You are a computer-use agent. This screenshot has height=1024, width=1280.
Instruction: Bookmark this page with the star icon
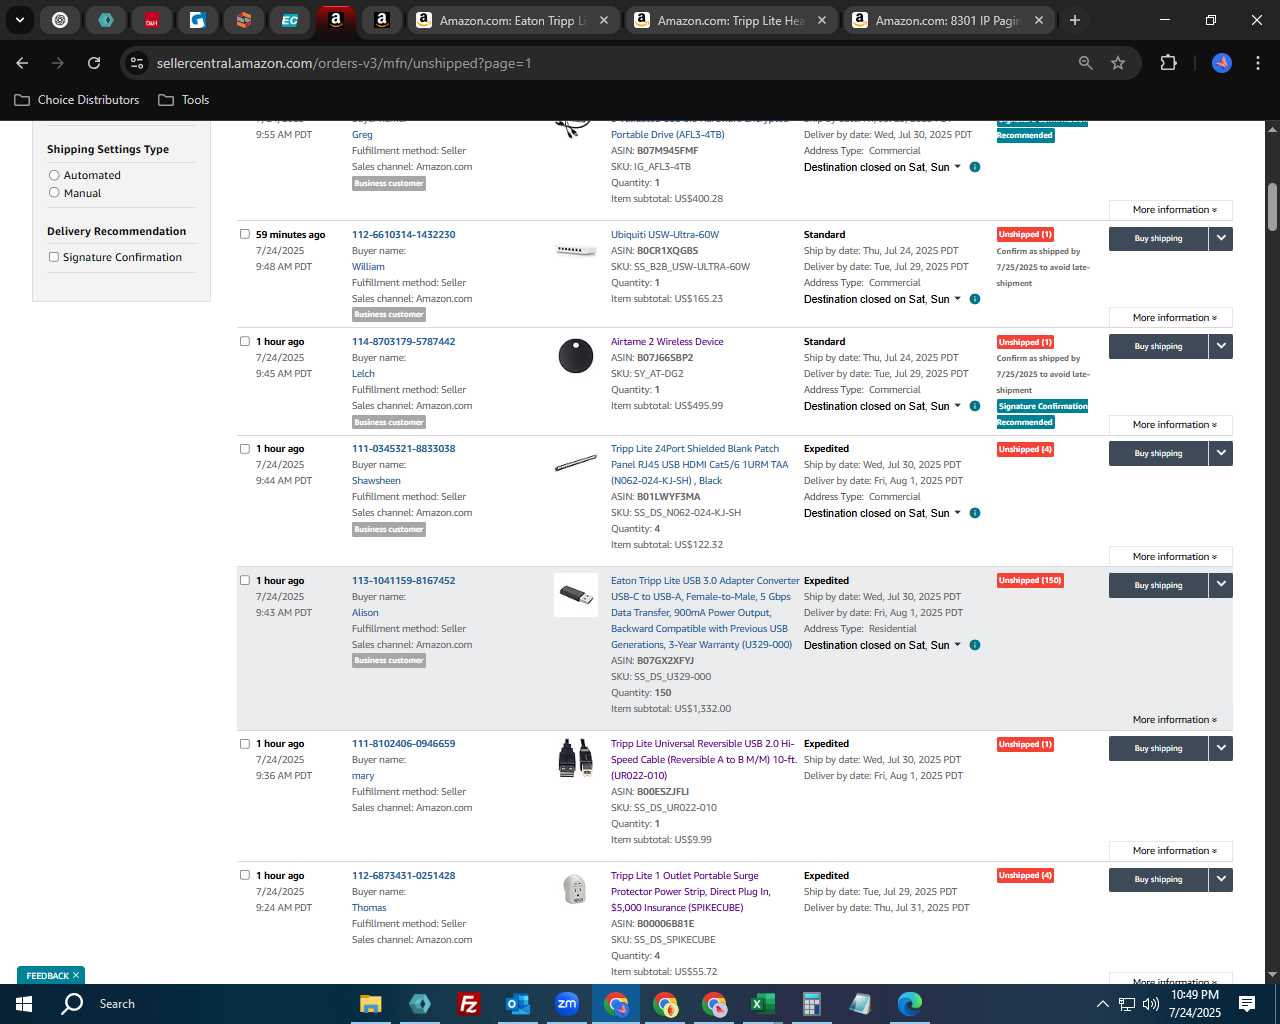(x=1118, y=63)
